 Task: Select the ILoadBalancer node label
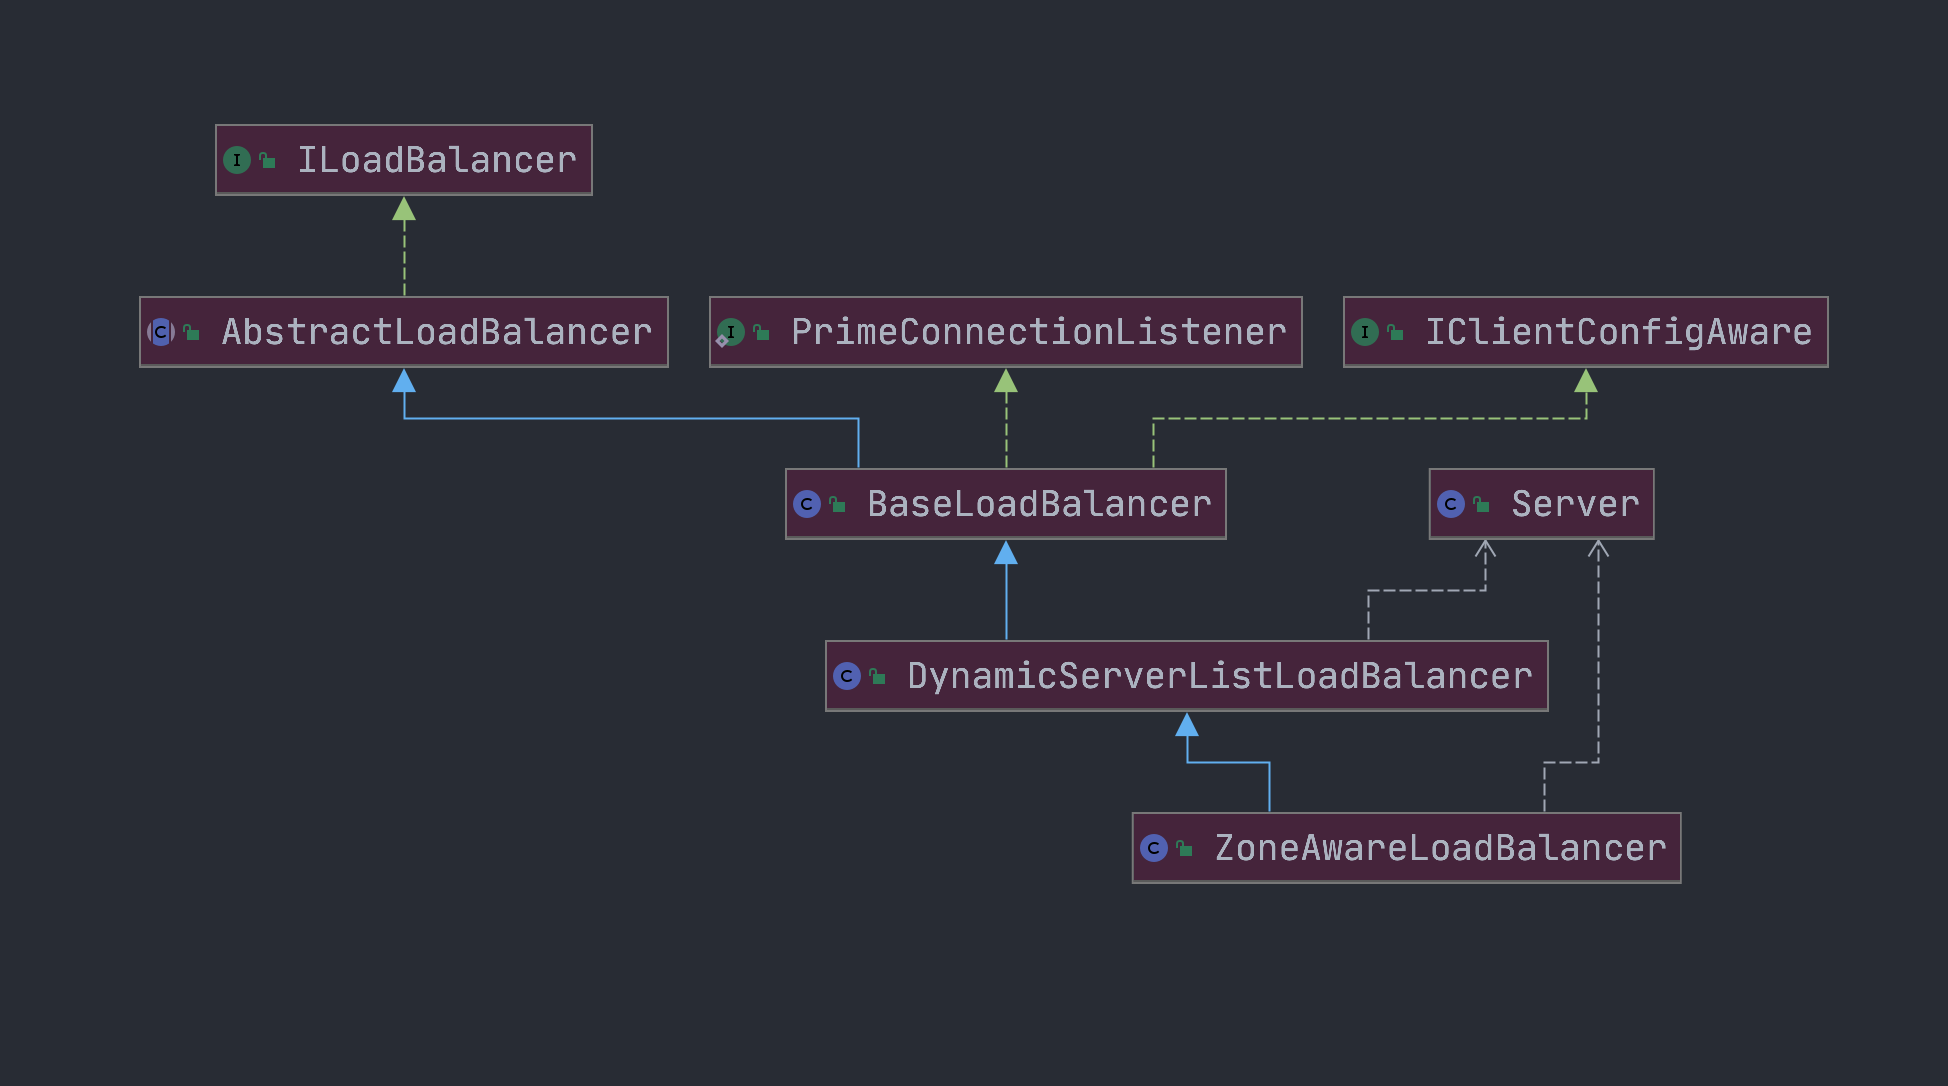pyautogui.click(x=437, y=160)
